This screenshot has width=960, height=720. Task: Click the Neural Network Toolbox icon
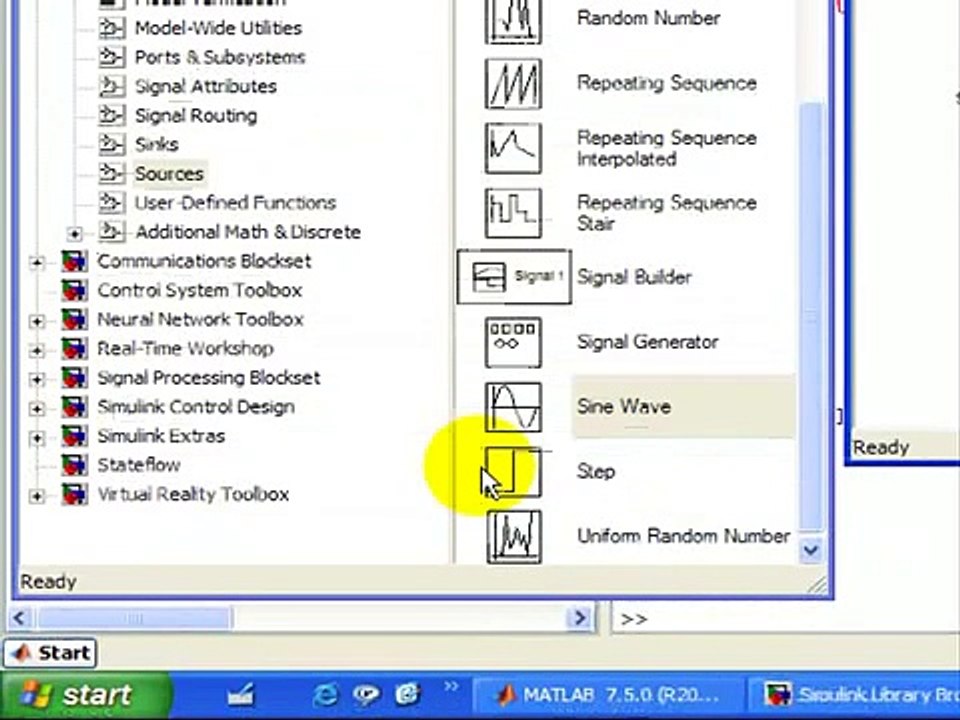tap(74, 320)
